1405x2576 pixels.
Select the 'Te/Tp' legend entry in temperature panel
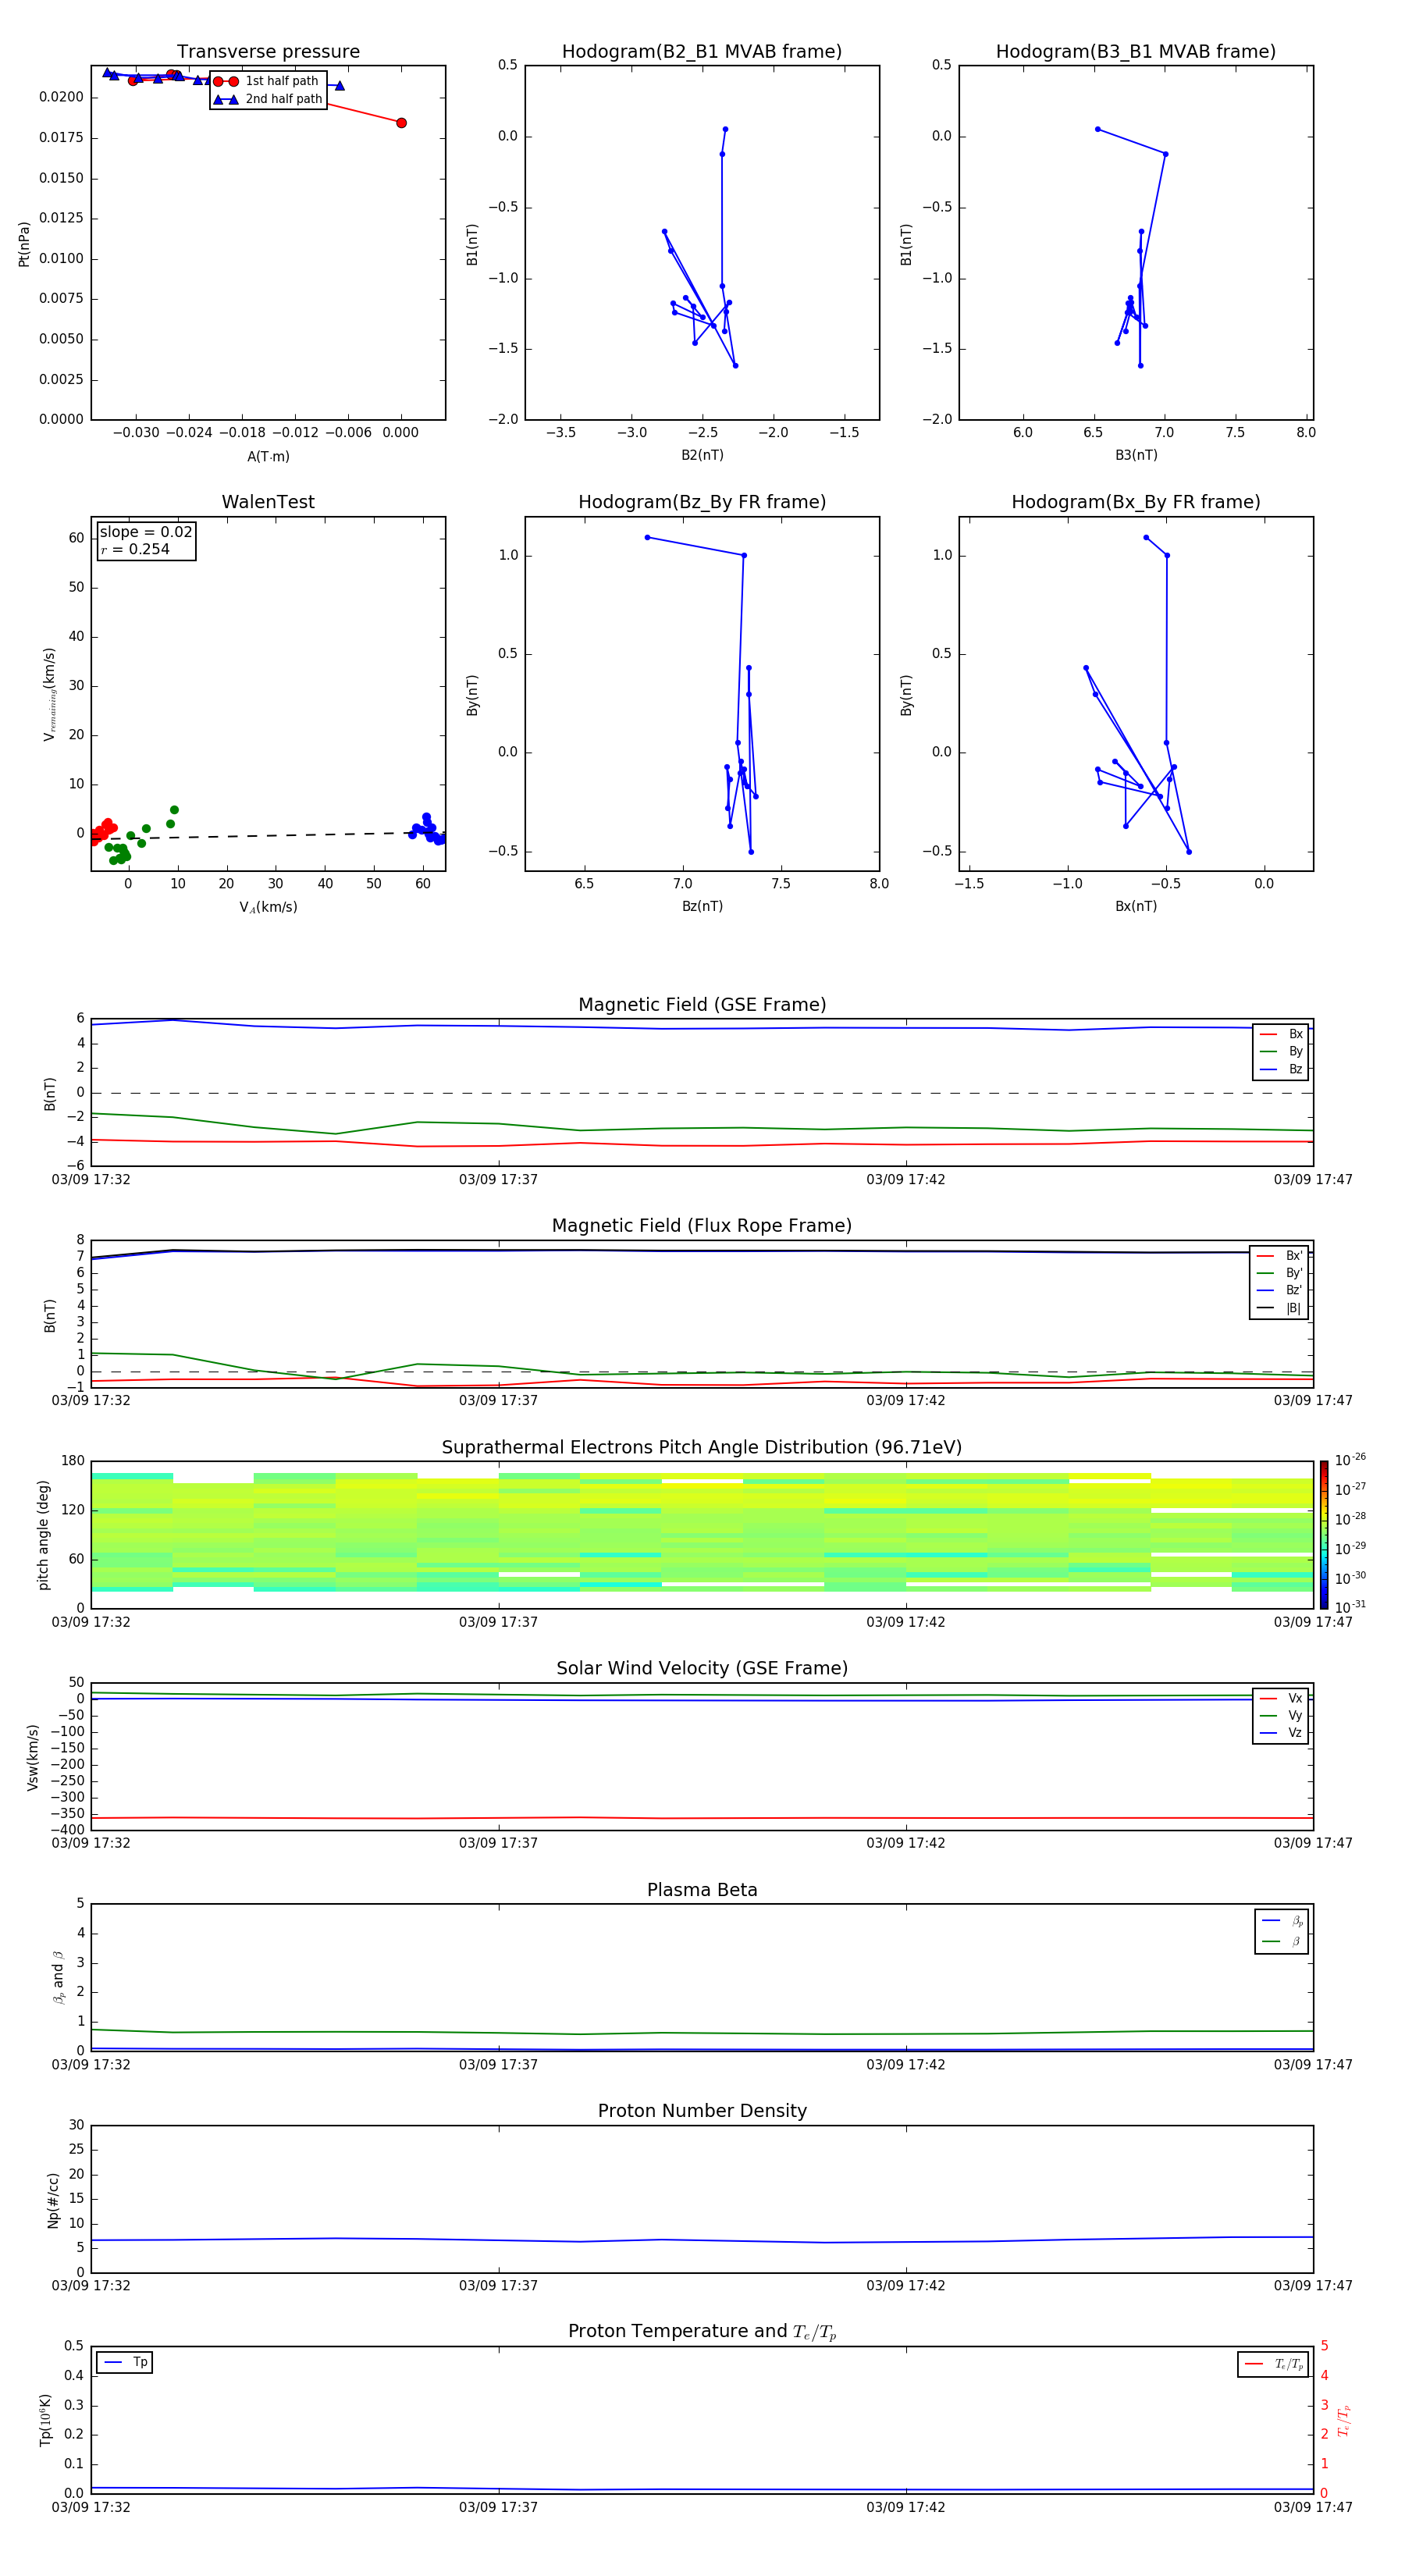[1274, 2364]
